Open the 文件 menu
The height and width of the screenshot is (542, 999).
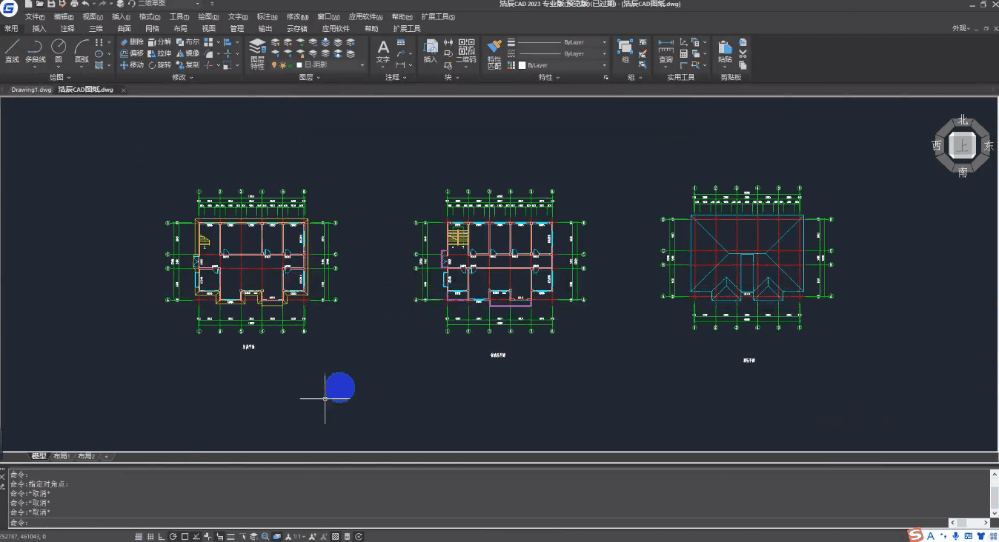tap(34, 17)
